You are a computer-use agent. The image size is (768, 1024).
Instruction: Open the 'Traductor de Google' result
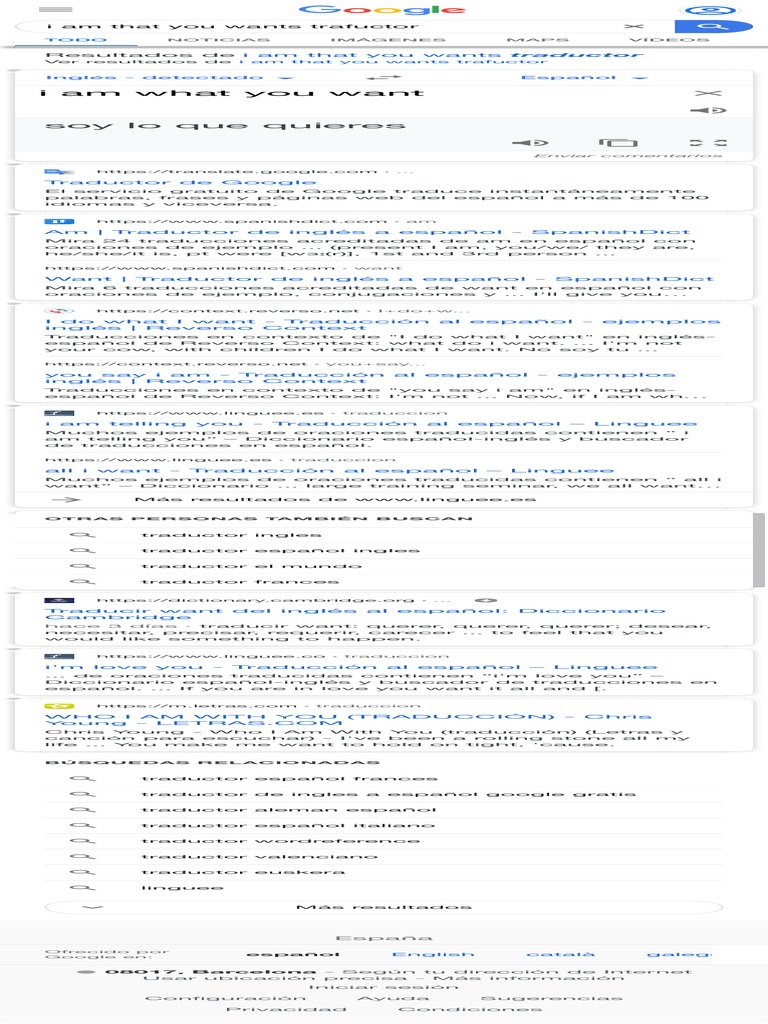tap(180, 182)
